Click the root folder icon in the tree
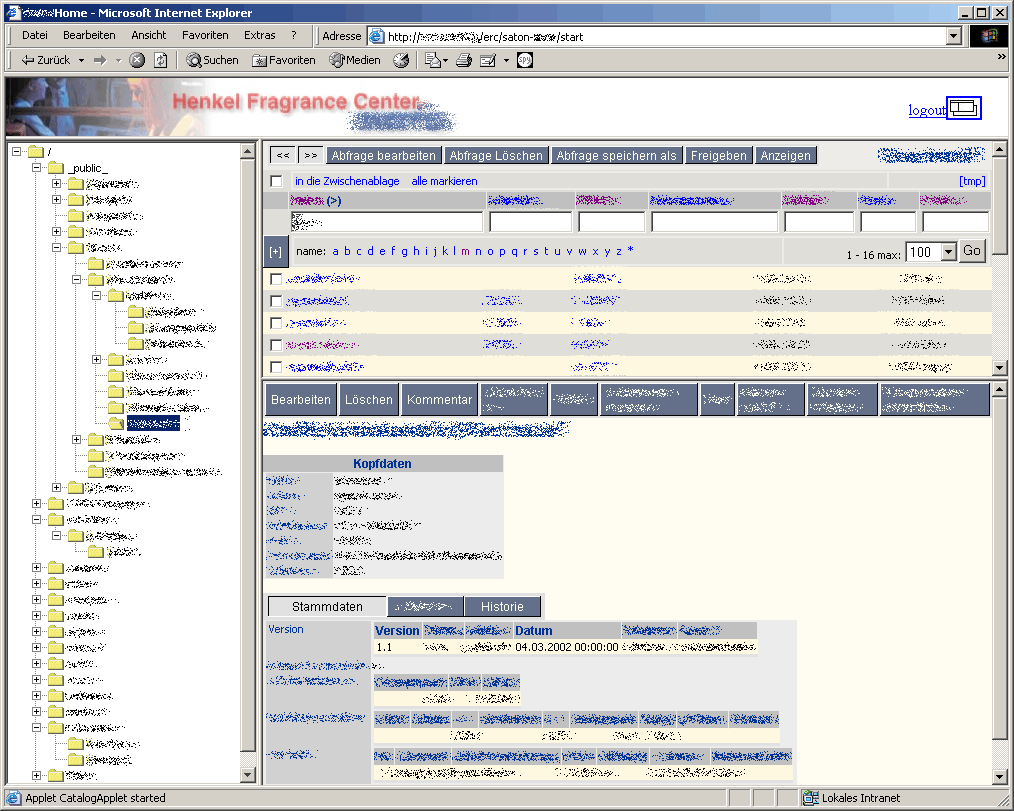This screenshot has height=811, width=1014. pos(36,152)
